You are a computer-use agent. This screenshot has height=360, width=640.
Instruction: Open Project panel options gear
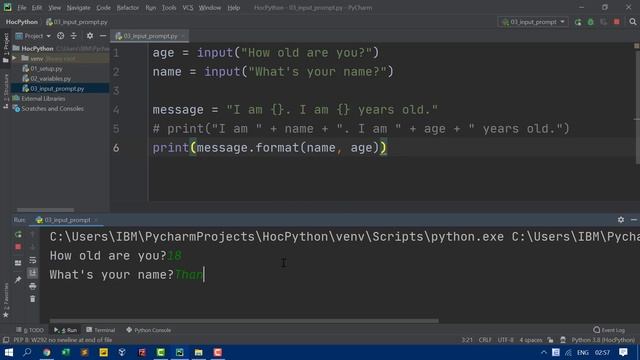pyautogui.click(x=90, y=36)
